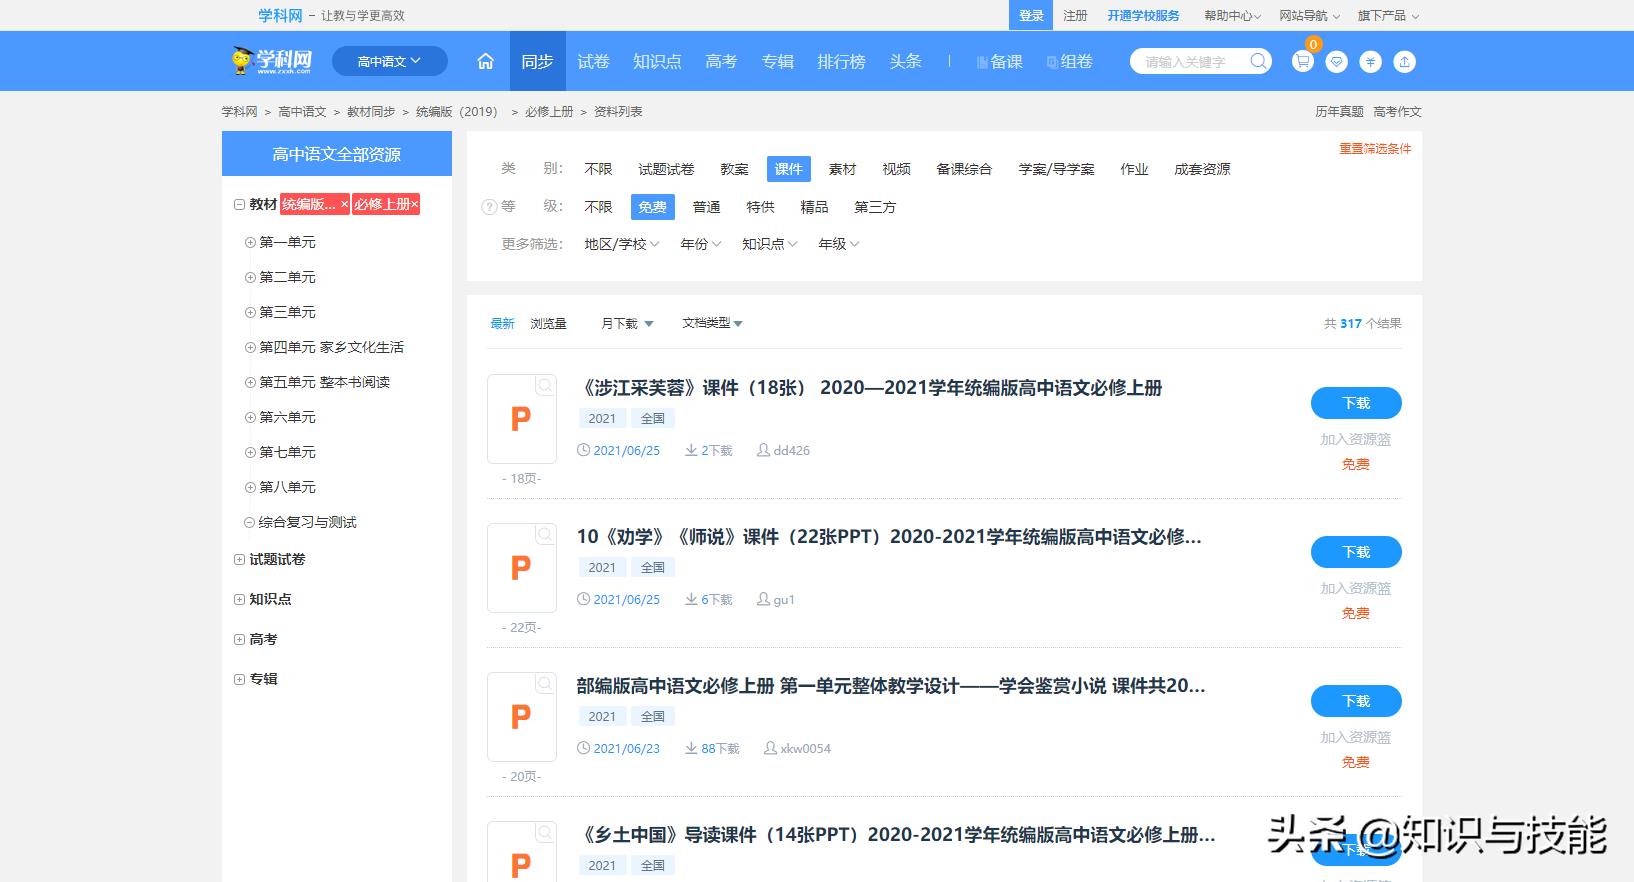Switch to the 试卷 navigation tab

tap(593, 62)
